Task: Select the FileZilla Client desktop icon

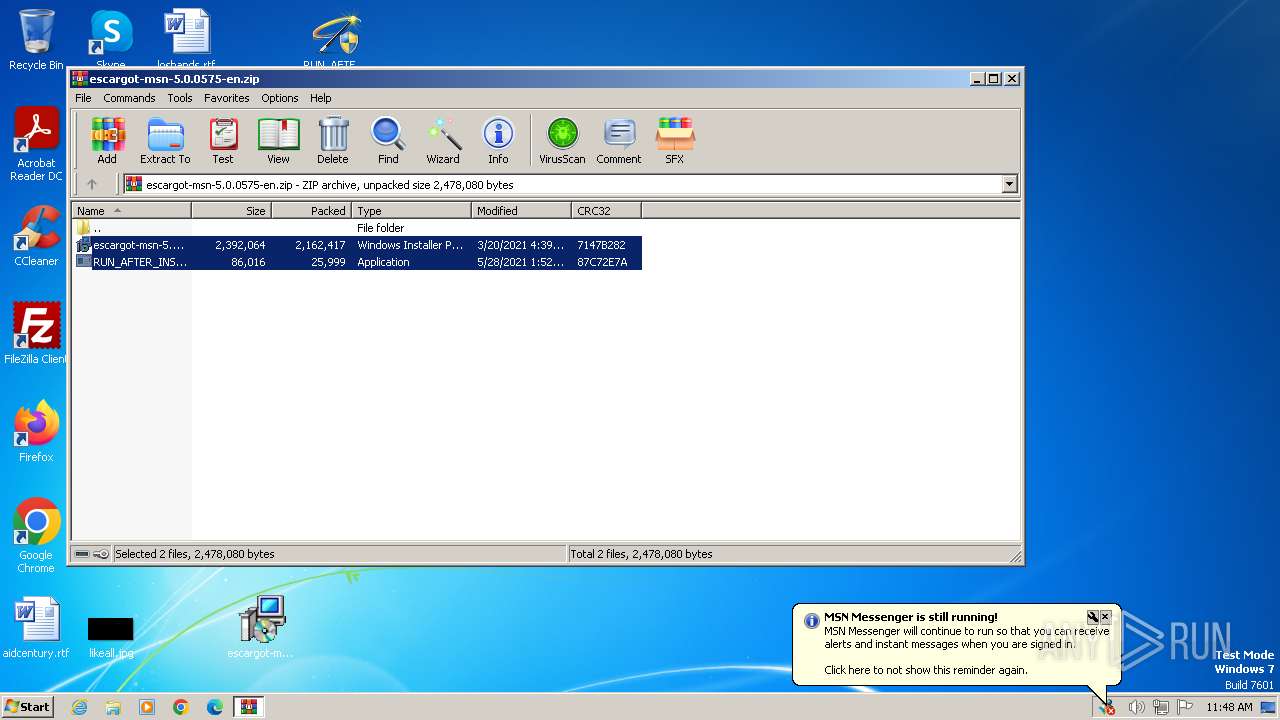Action: click(36, 334)
